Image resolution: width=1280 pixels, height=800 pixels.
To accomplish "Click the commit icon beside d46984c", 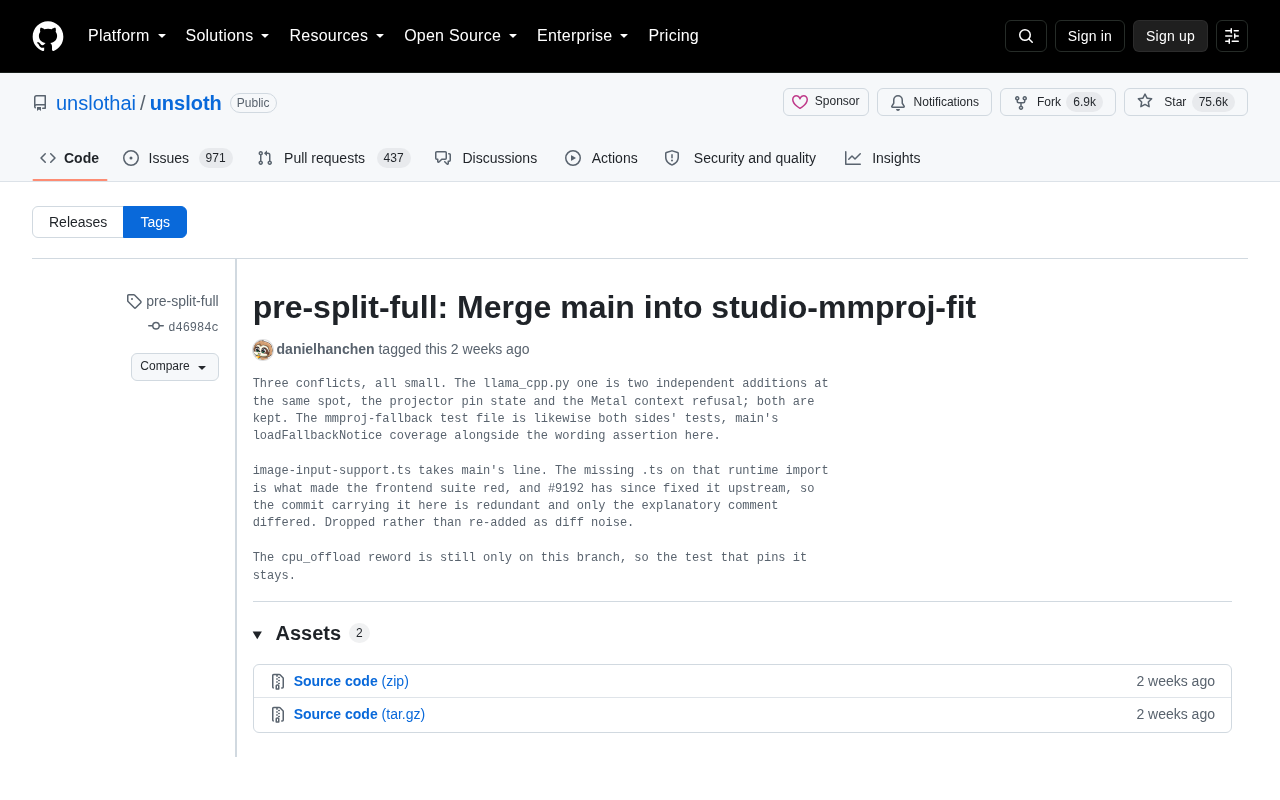I will click(x=156, y=326).
